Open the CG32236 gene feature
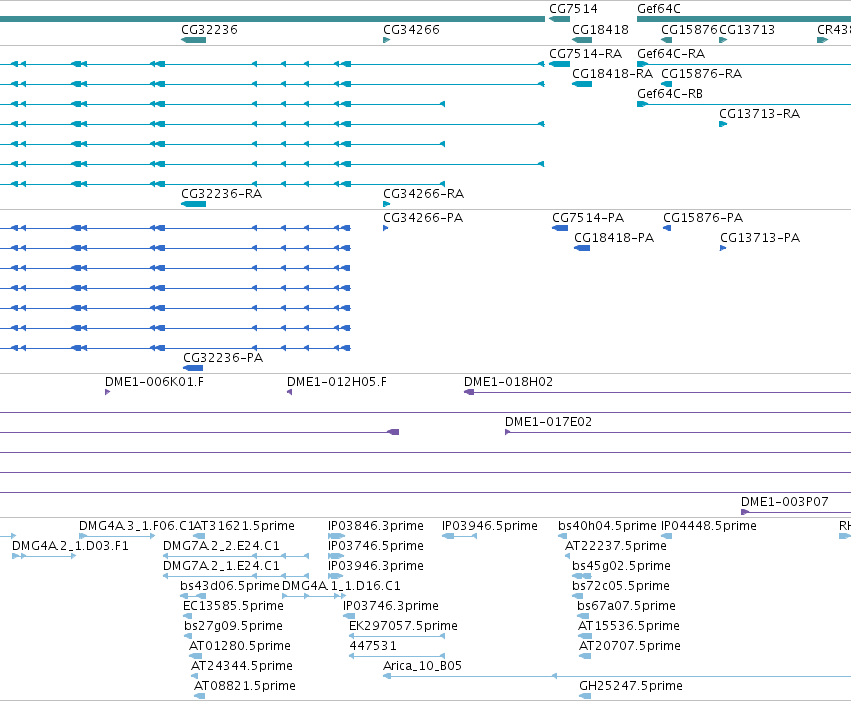 point(193,40)
